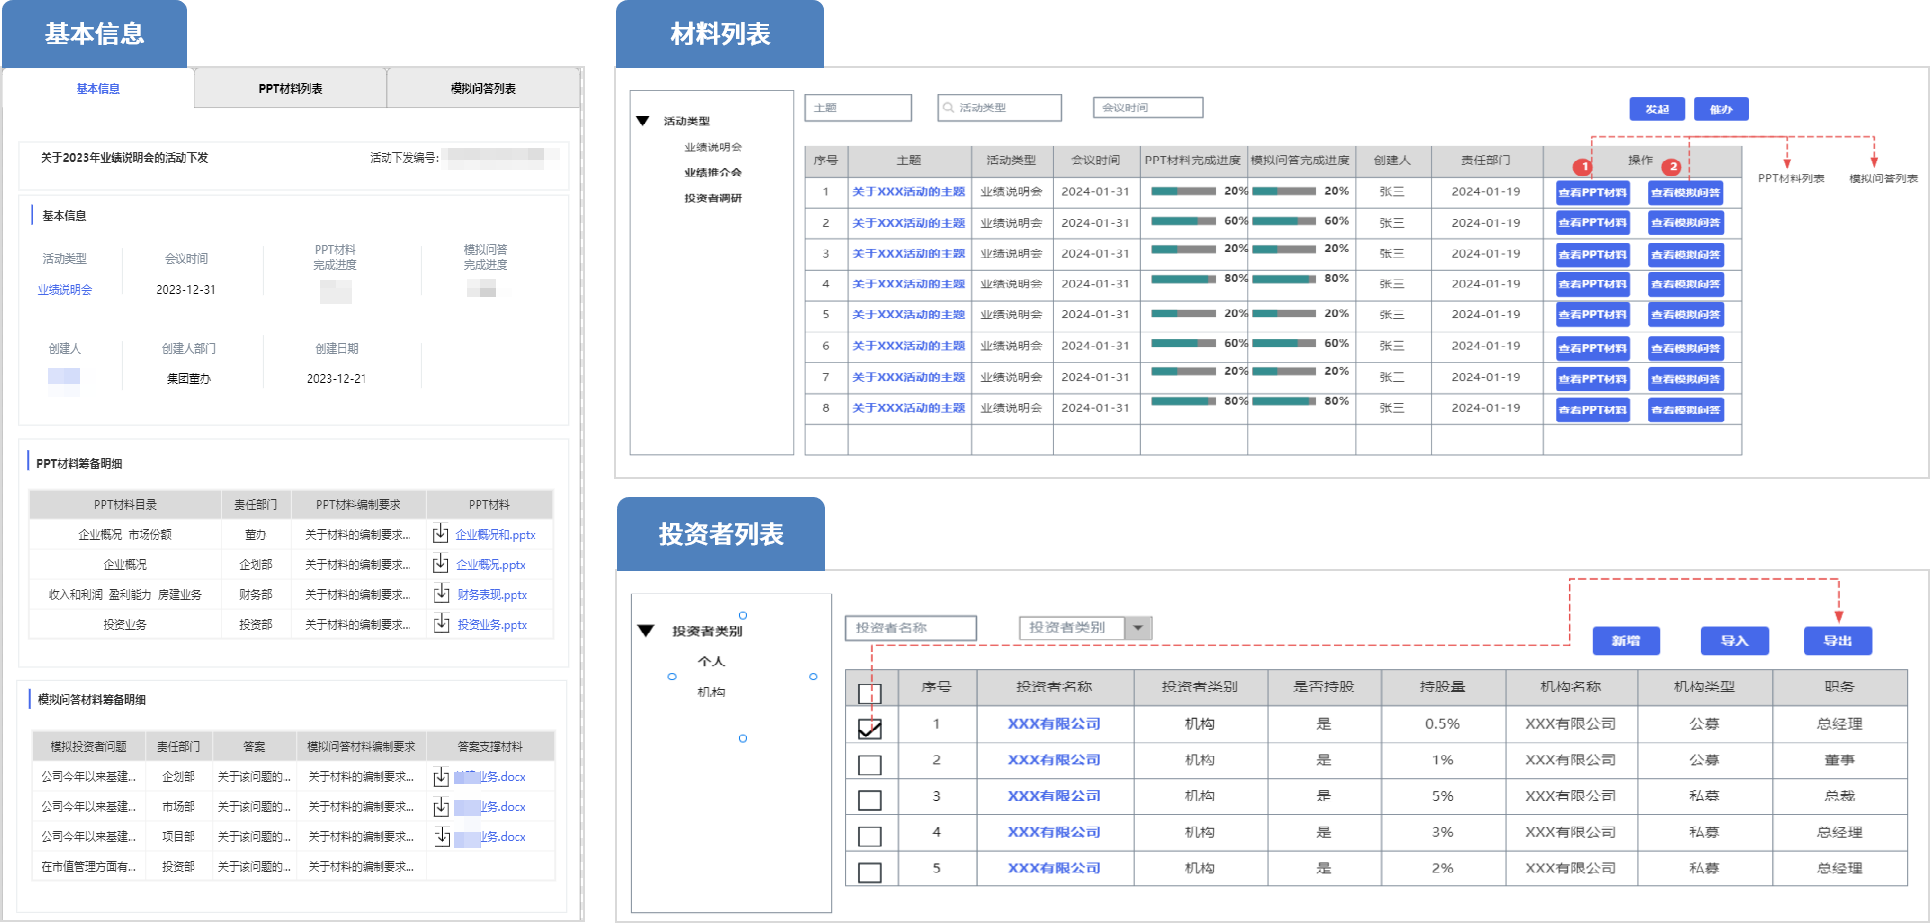
Task: Select 业绩说明会 in the activity type tree
Action: [713, 147]
